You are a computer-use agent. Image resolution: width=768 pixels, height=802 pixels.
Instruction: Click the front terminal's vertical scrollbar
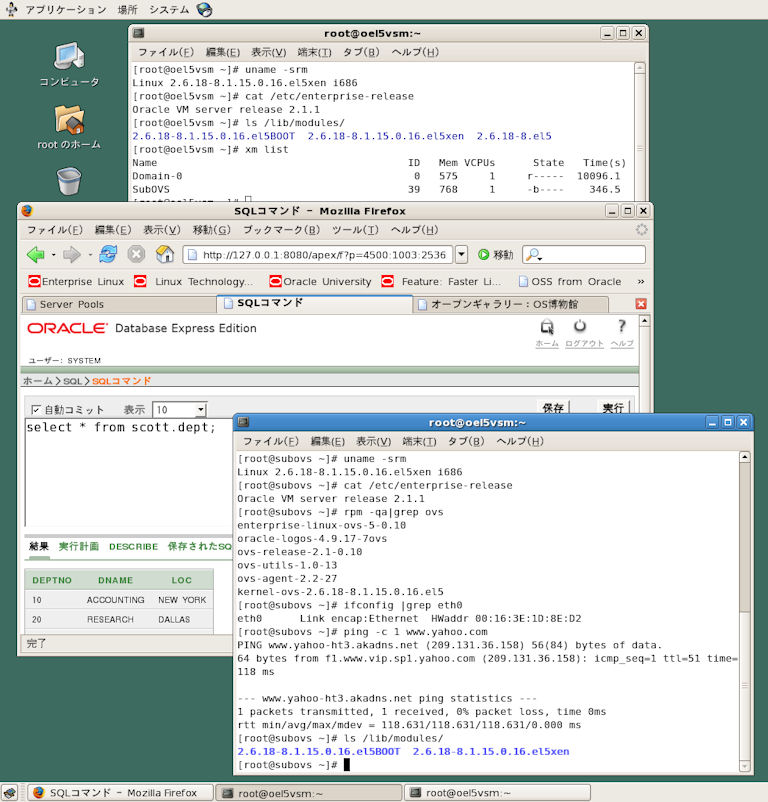[x=745, y=611]
